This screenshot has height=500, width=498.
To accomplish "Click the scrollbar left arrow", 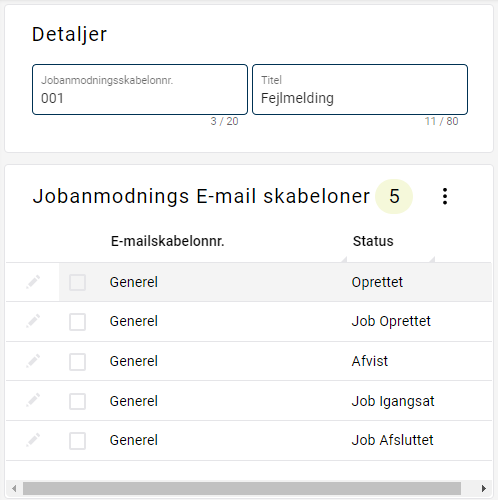I will (x=14, y=489).
